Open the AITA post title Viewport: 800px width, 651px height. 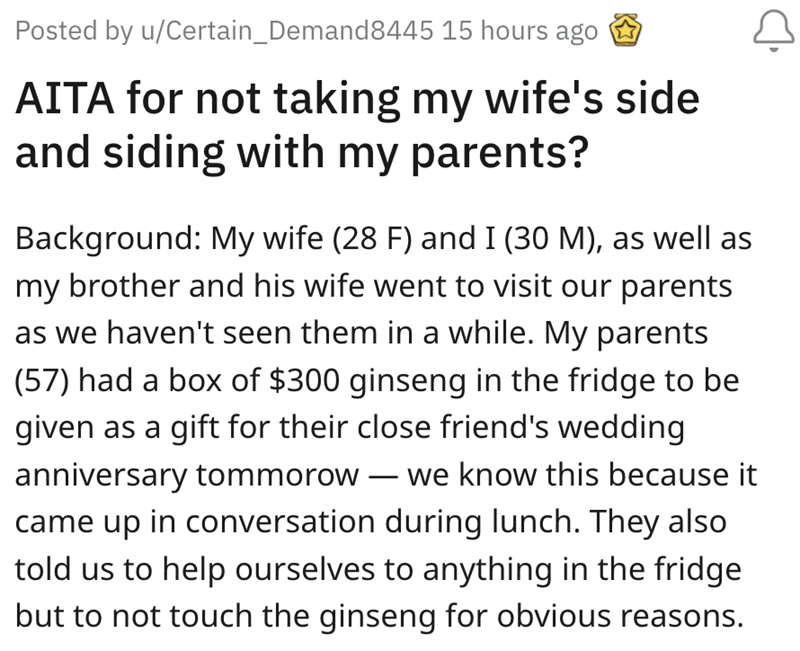[x=357, y=125]
